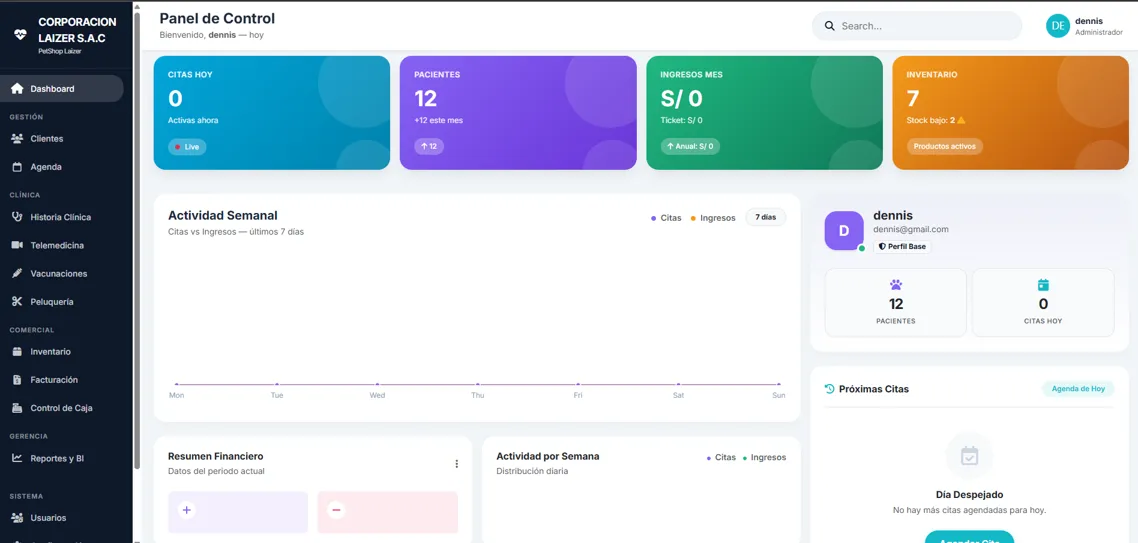Screen dimensions: 1138x543
Task: Open the Dashboard menu item
Action: (63, 89)
